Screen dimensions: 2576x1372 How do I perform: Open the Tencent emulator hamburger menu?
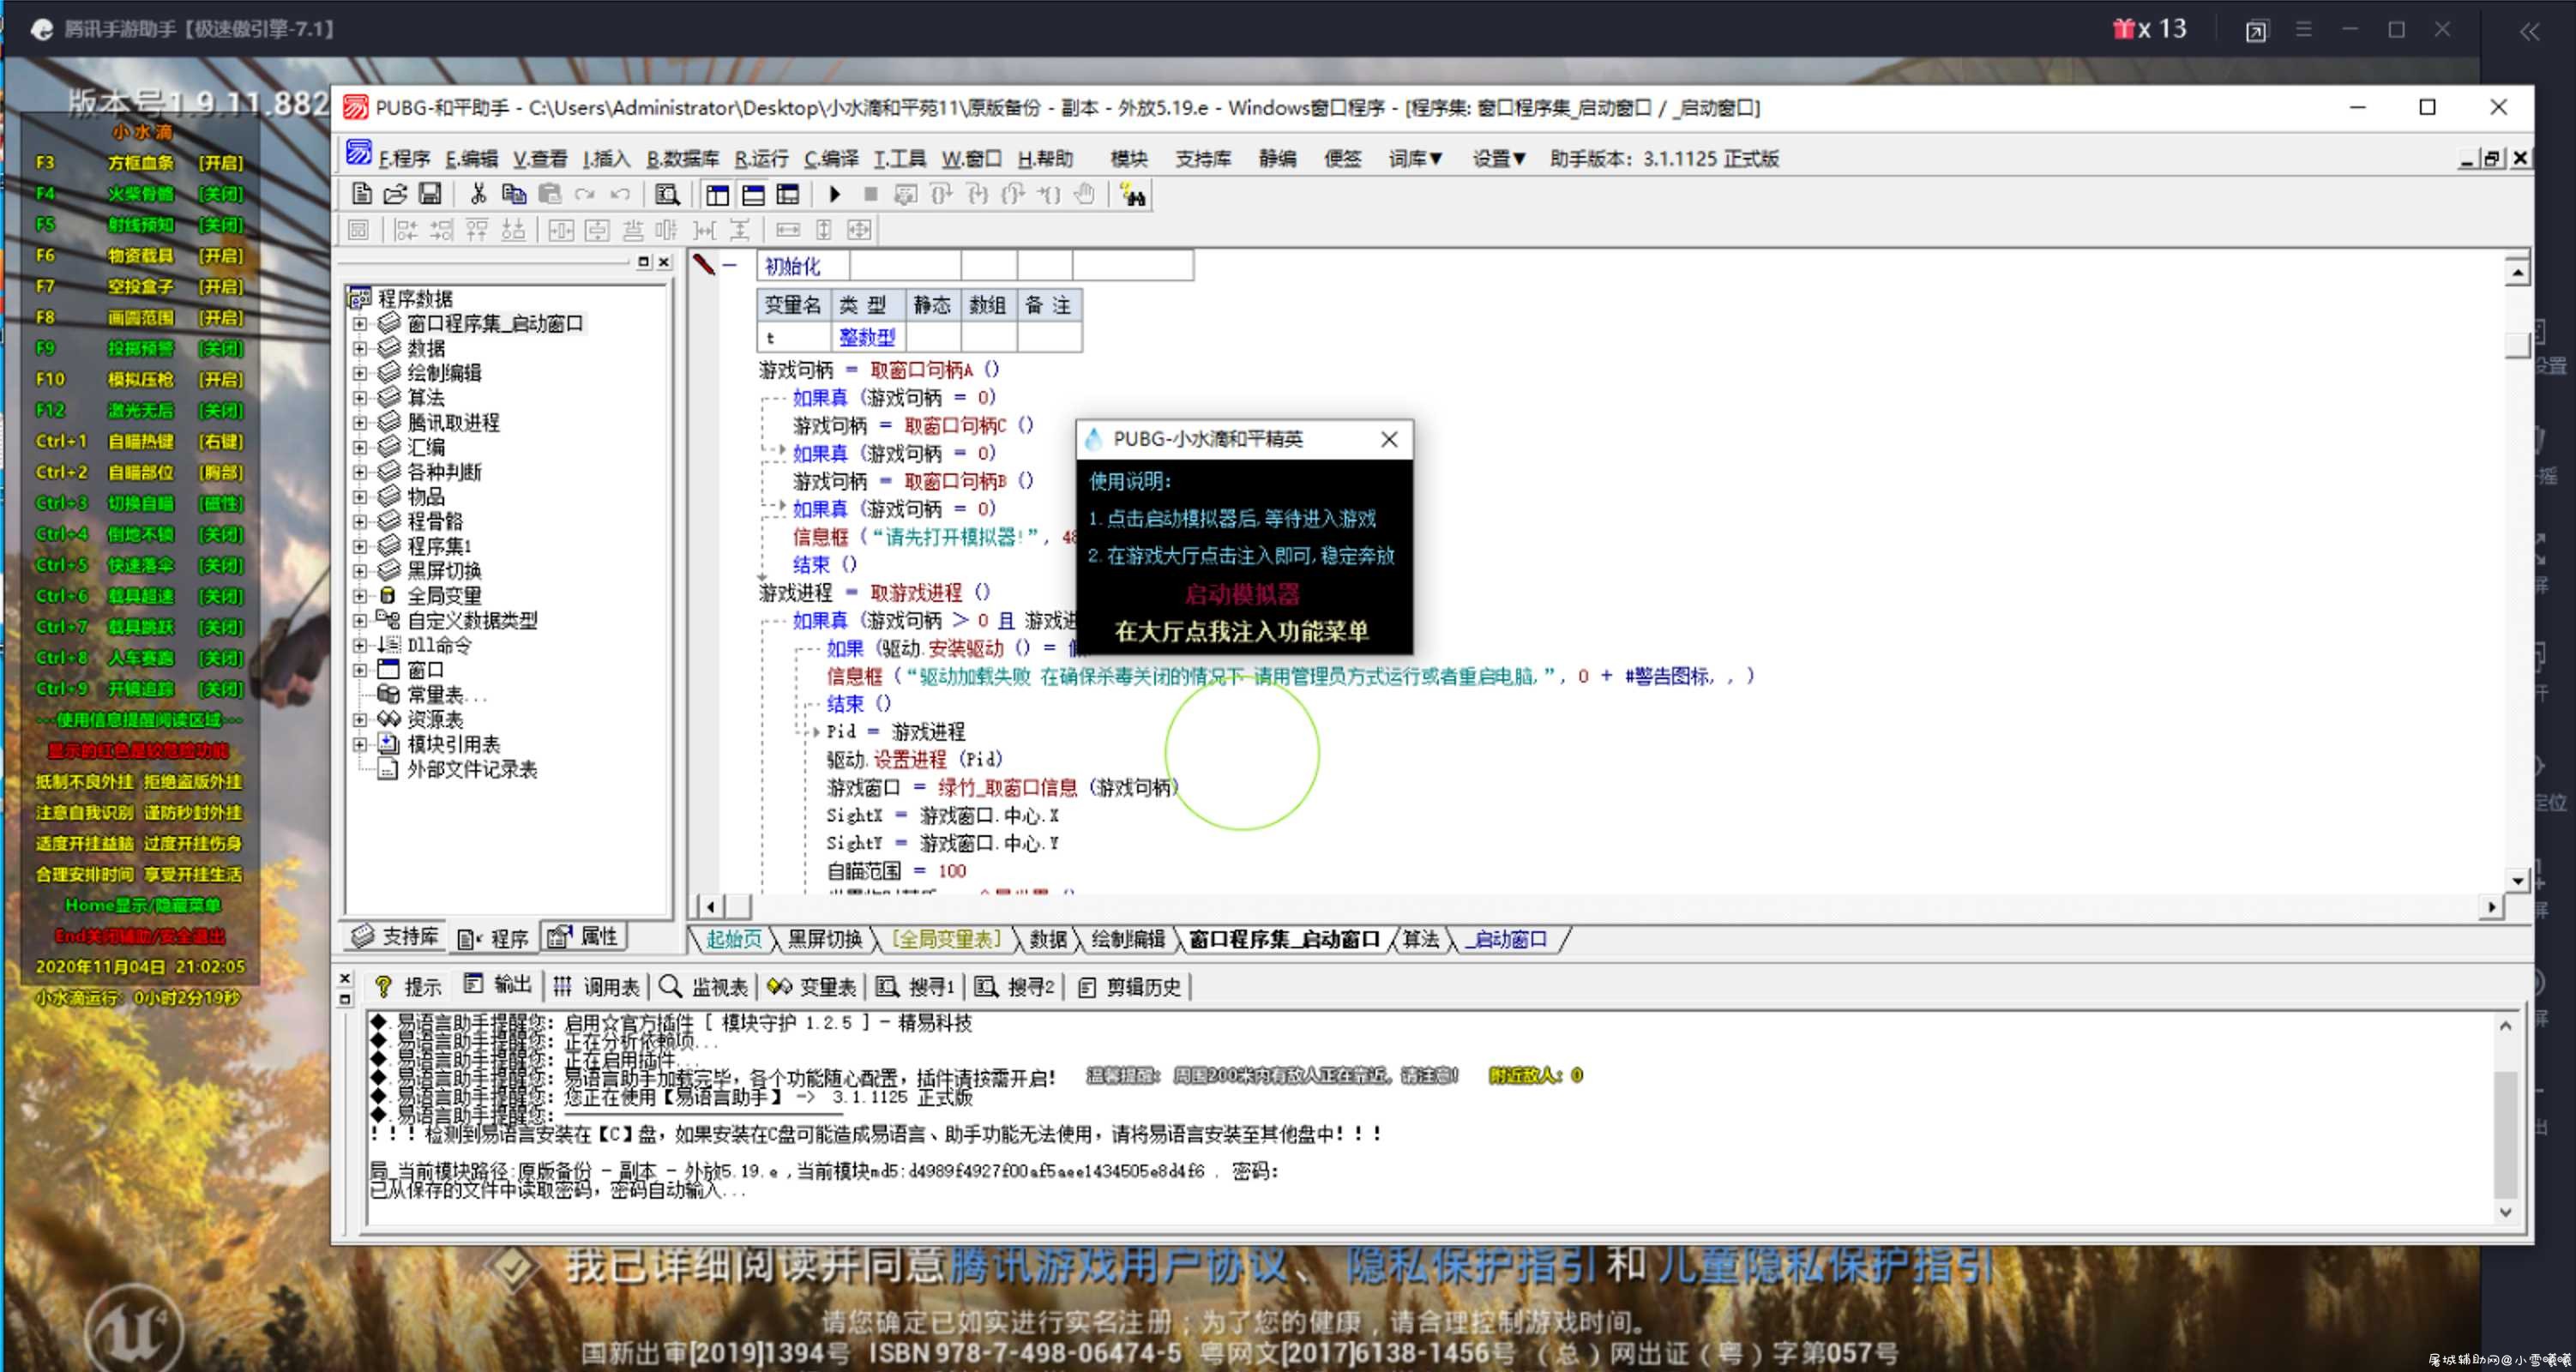point(2304,29)
